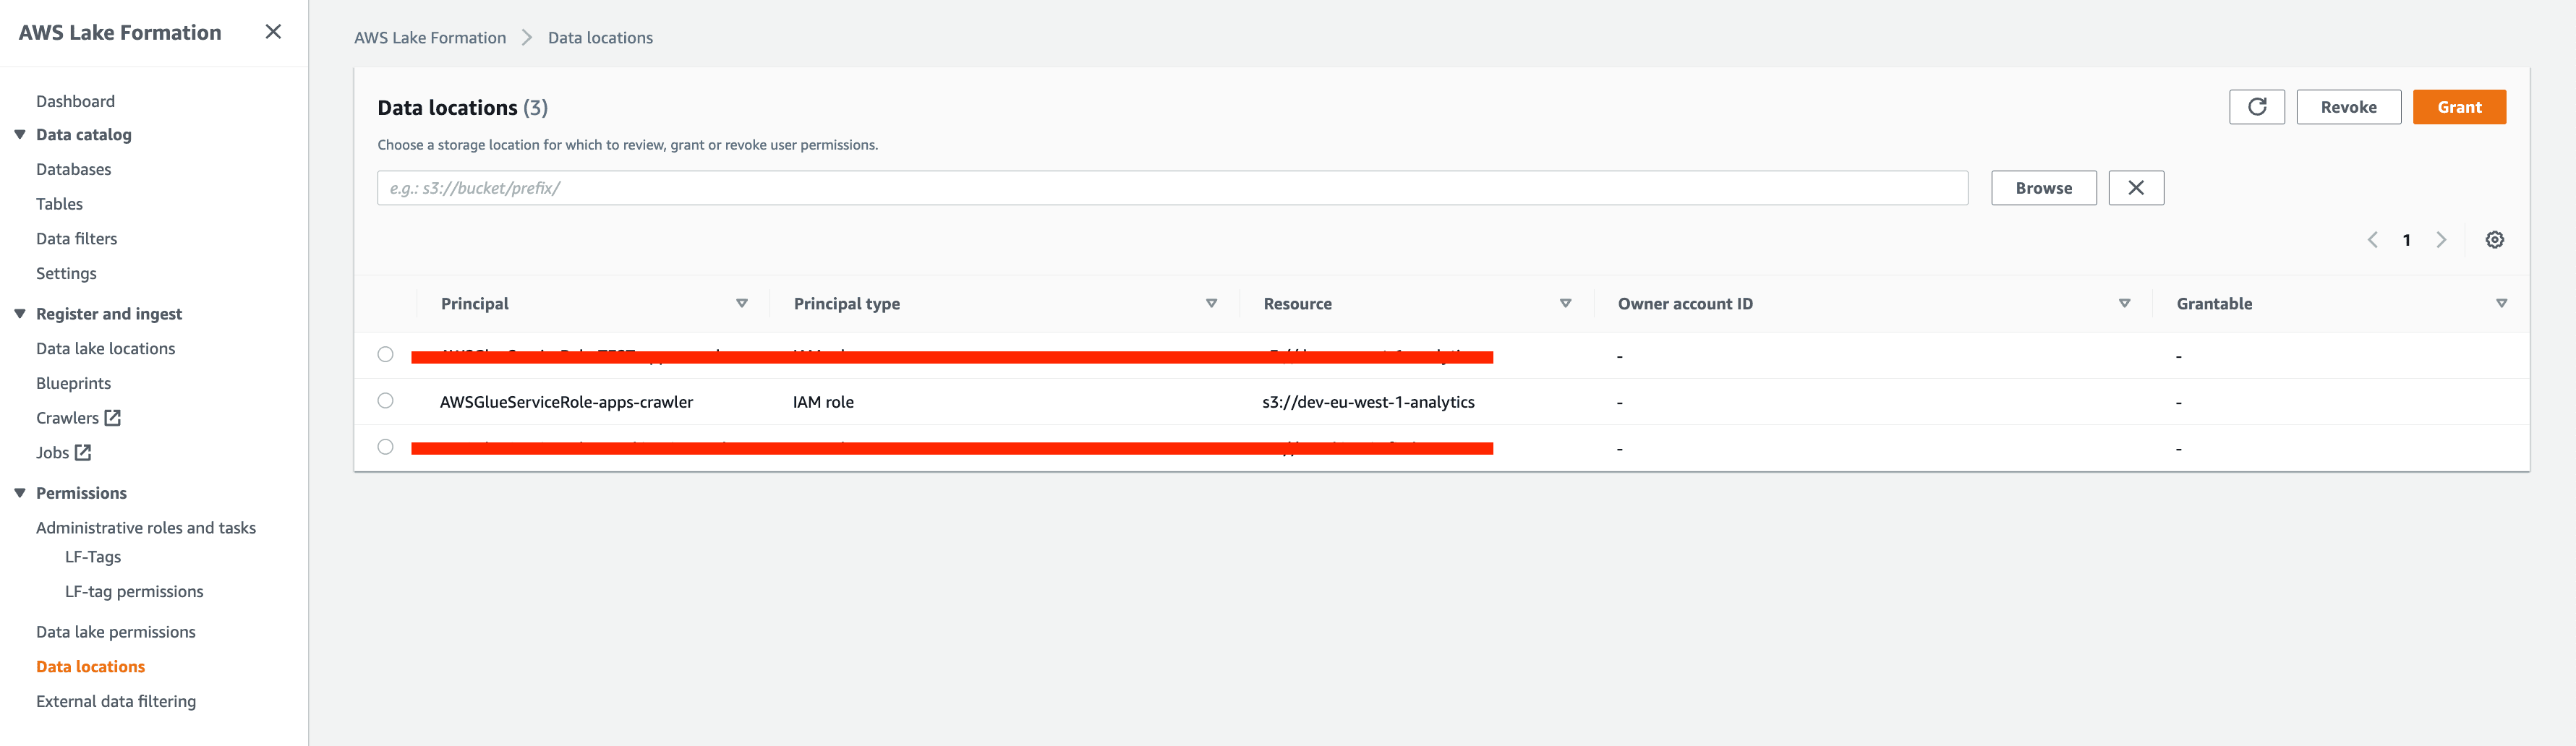Collapse the Data catalog section
This screenshot has width=2576, height=746.
pos(20,134)
